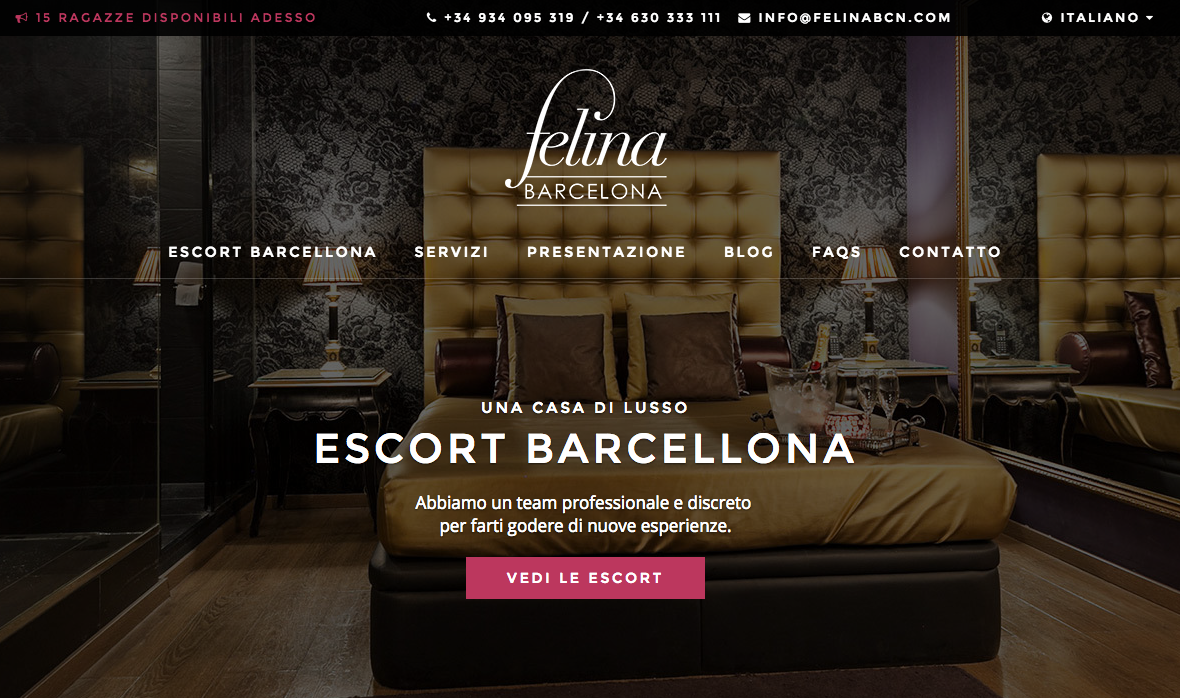Call the +34 934 095 319 number

click(509, 17)
